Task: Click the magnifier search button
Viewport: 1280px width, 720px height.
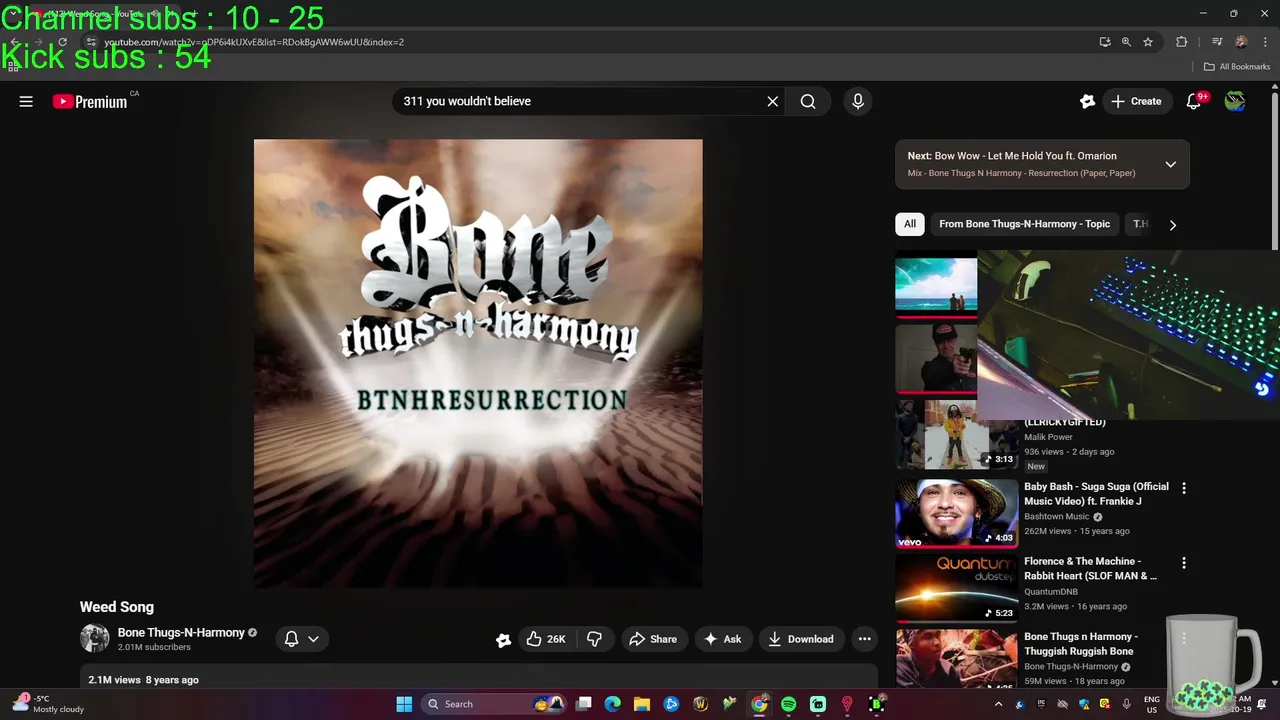Action: [808, 101]
